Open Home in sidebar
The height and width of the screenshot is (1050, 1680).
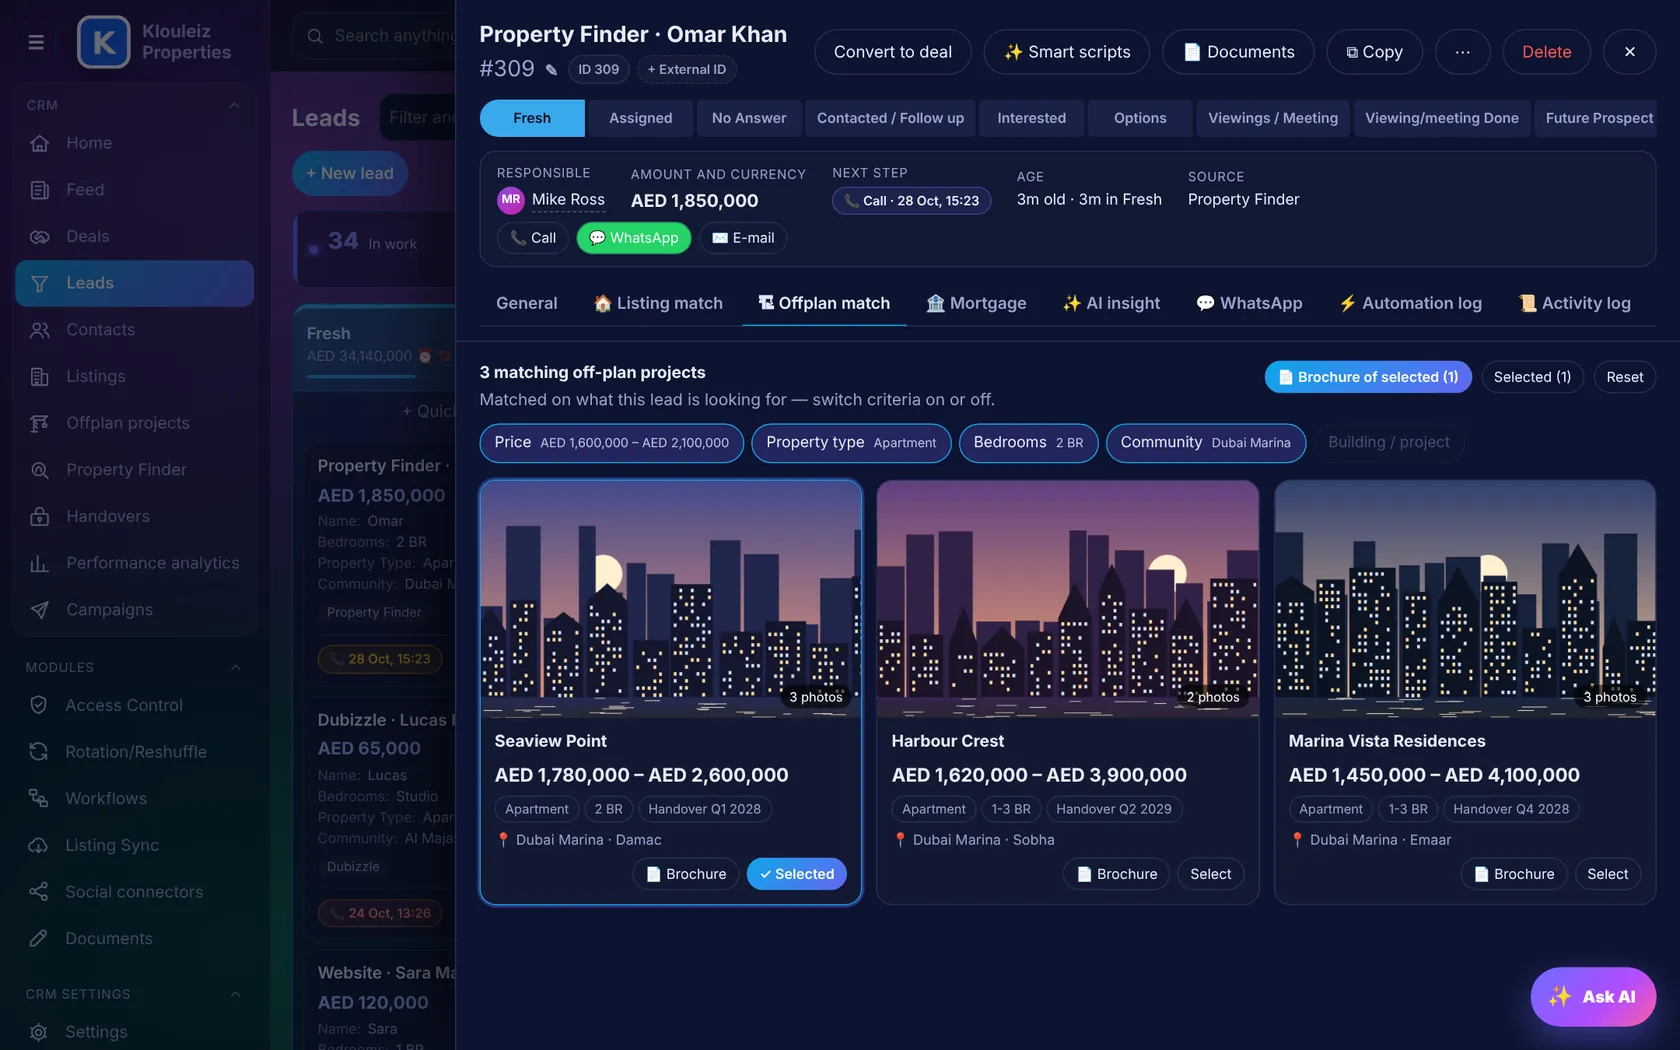134,143
